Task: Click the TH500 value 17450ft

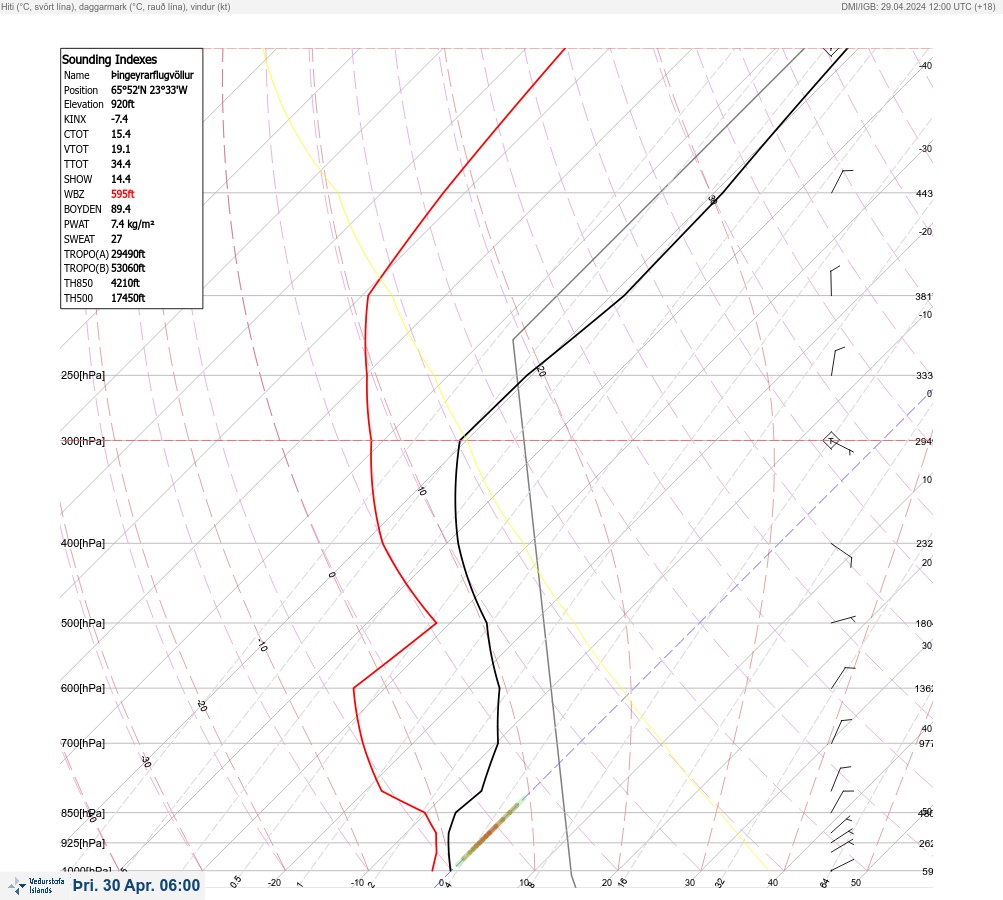Action: (x=128, y=298)
